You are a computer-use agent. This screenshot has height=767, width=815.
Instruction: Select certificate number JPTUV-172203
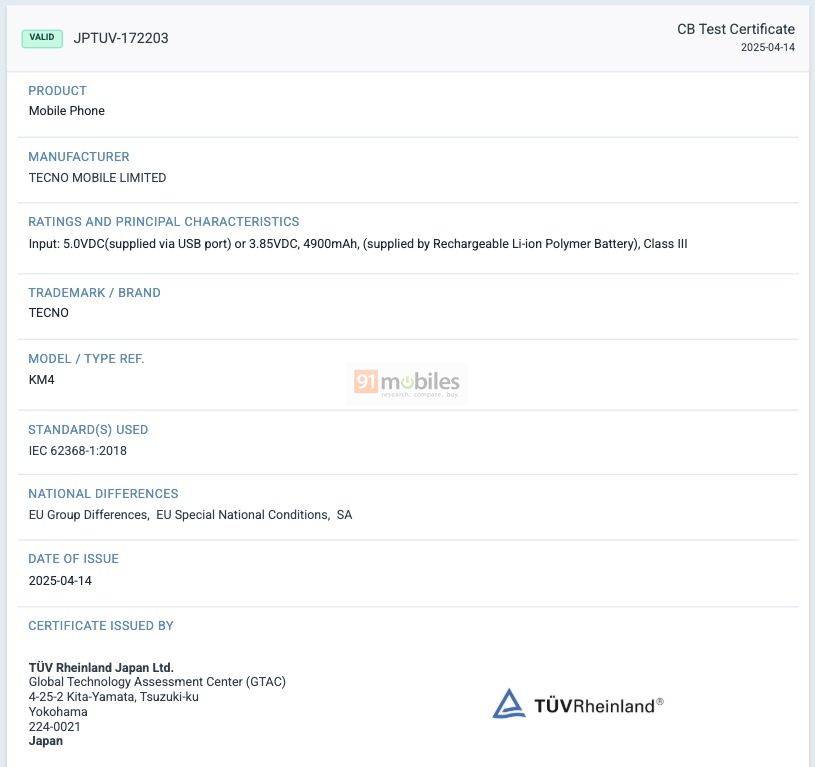point(121,38)
